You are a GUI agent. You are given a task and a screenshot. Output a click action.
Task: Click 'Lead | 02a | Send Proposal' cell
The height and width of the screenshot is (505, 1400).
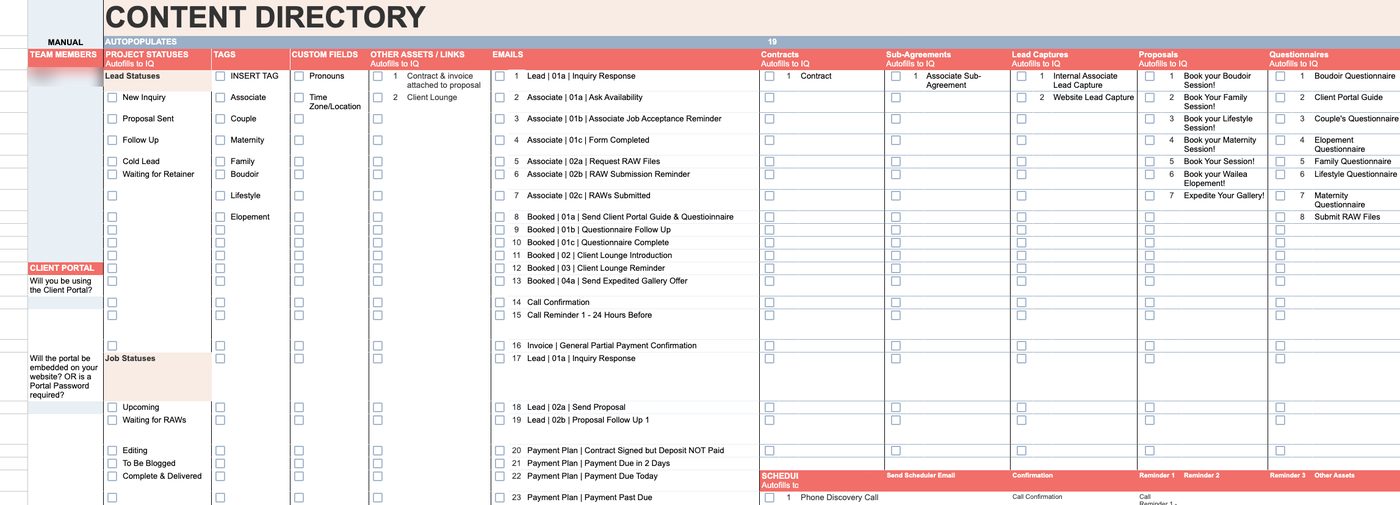pyautogui.click(x=576, y=408)
